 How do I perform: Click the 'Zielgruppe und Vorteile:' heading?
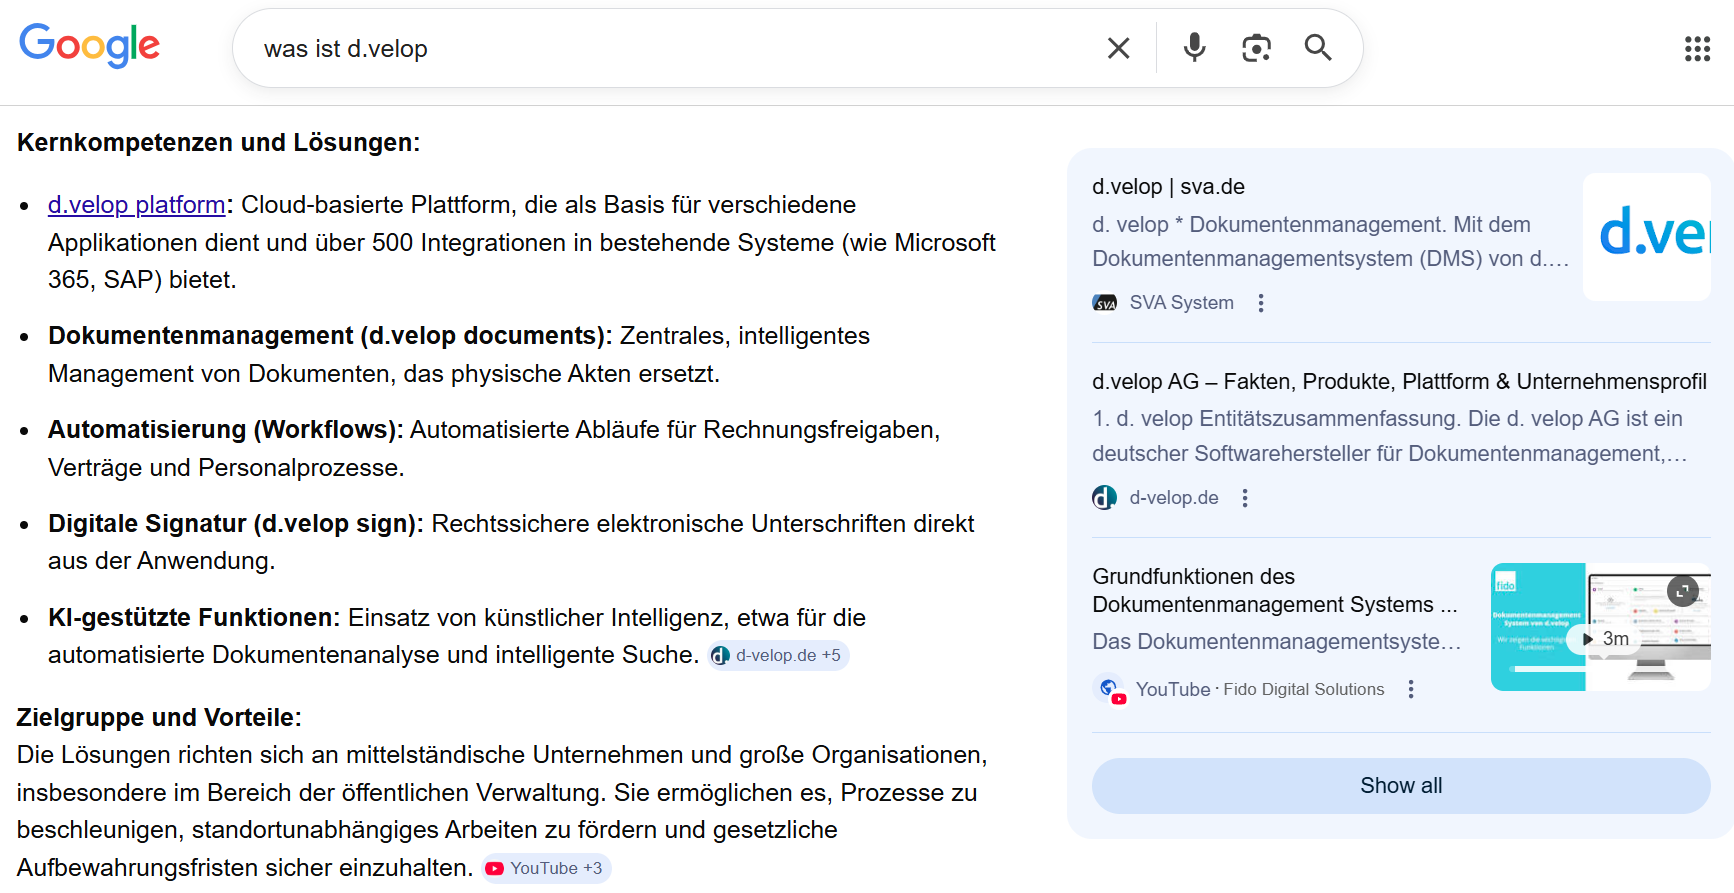159,718
